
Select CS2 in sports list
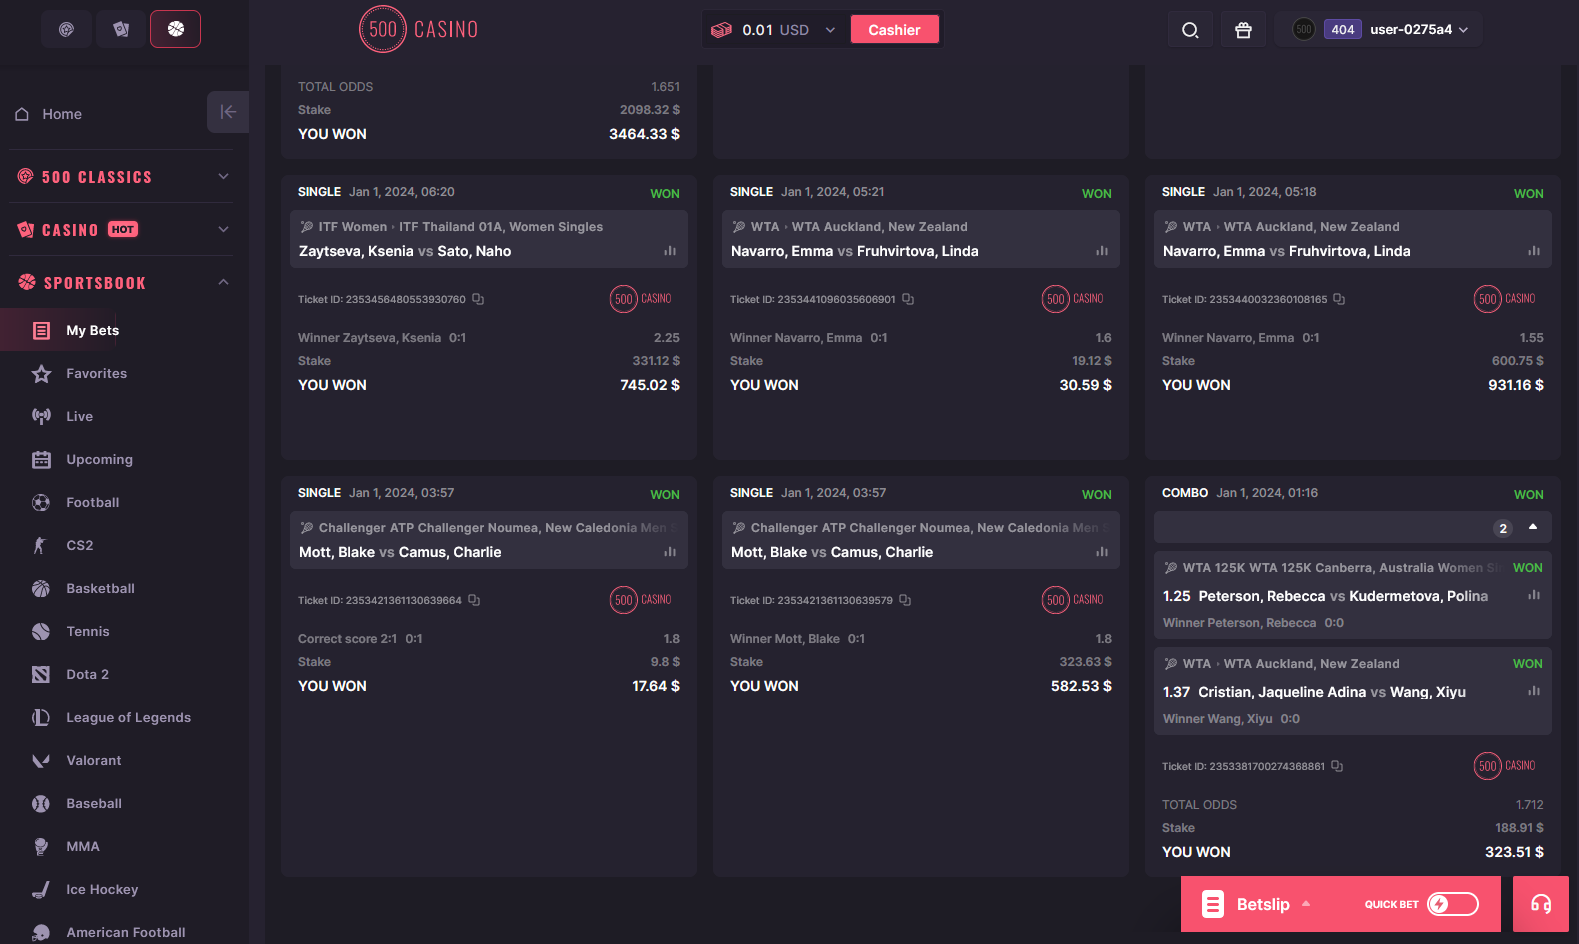pos(80,546)
